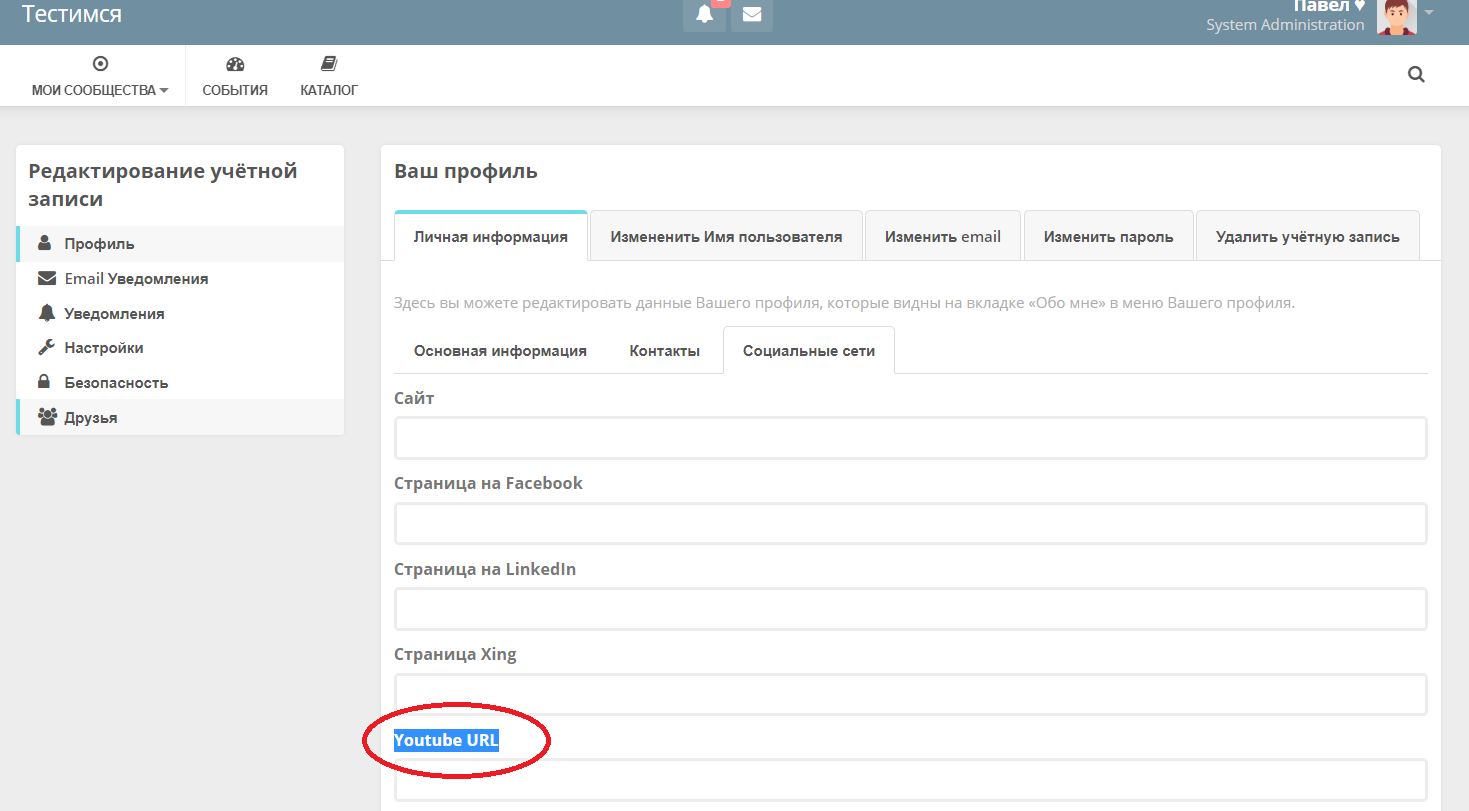Image resolution: width=1469 pixels, height=811 pixels.
Task: Select the Основная информация sub-tab
Action: [x=500, y=351]
